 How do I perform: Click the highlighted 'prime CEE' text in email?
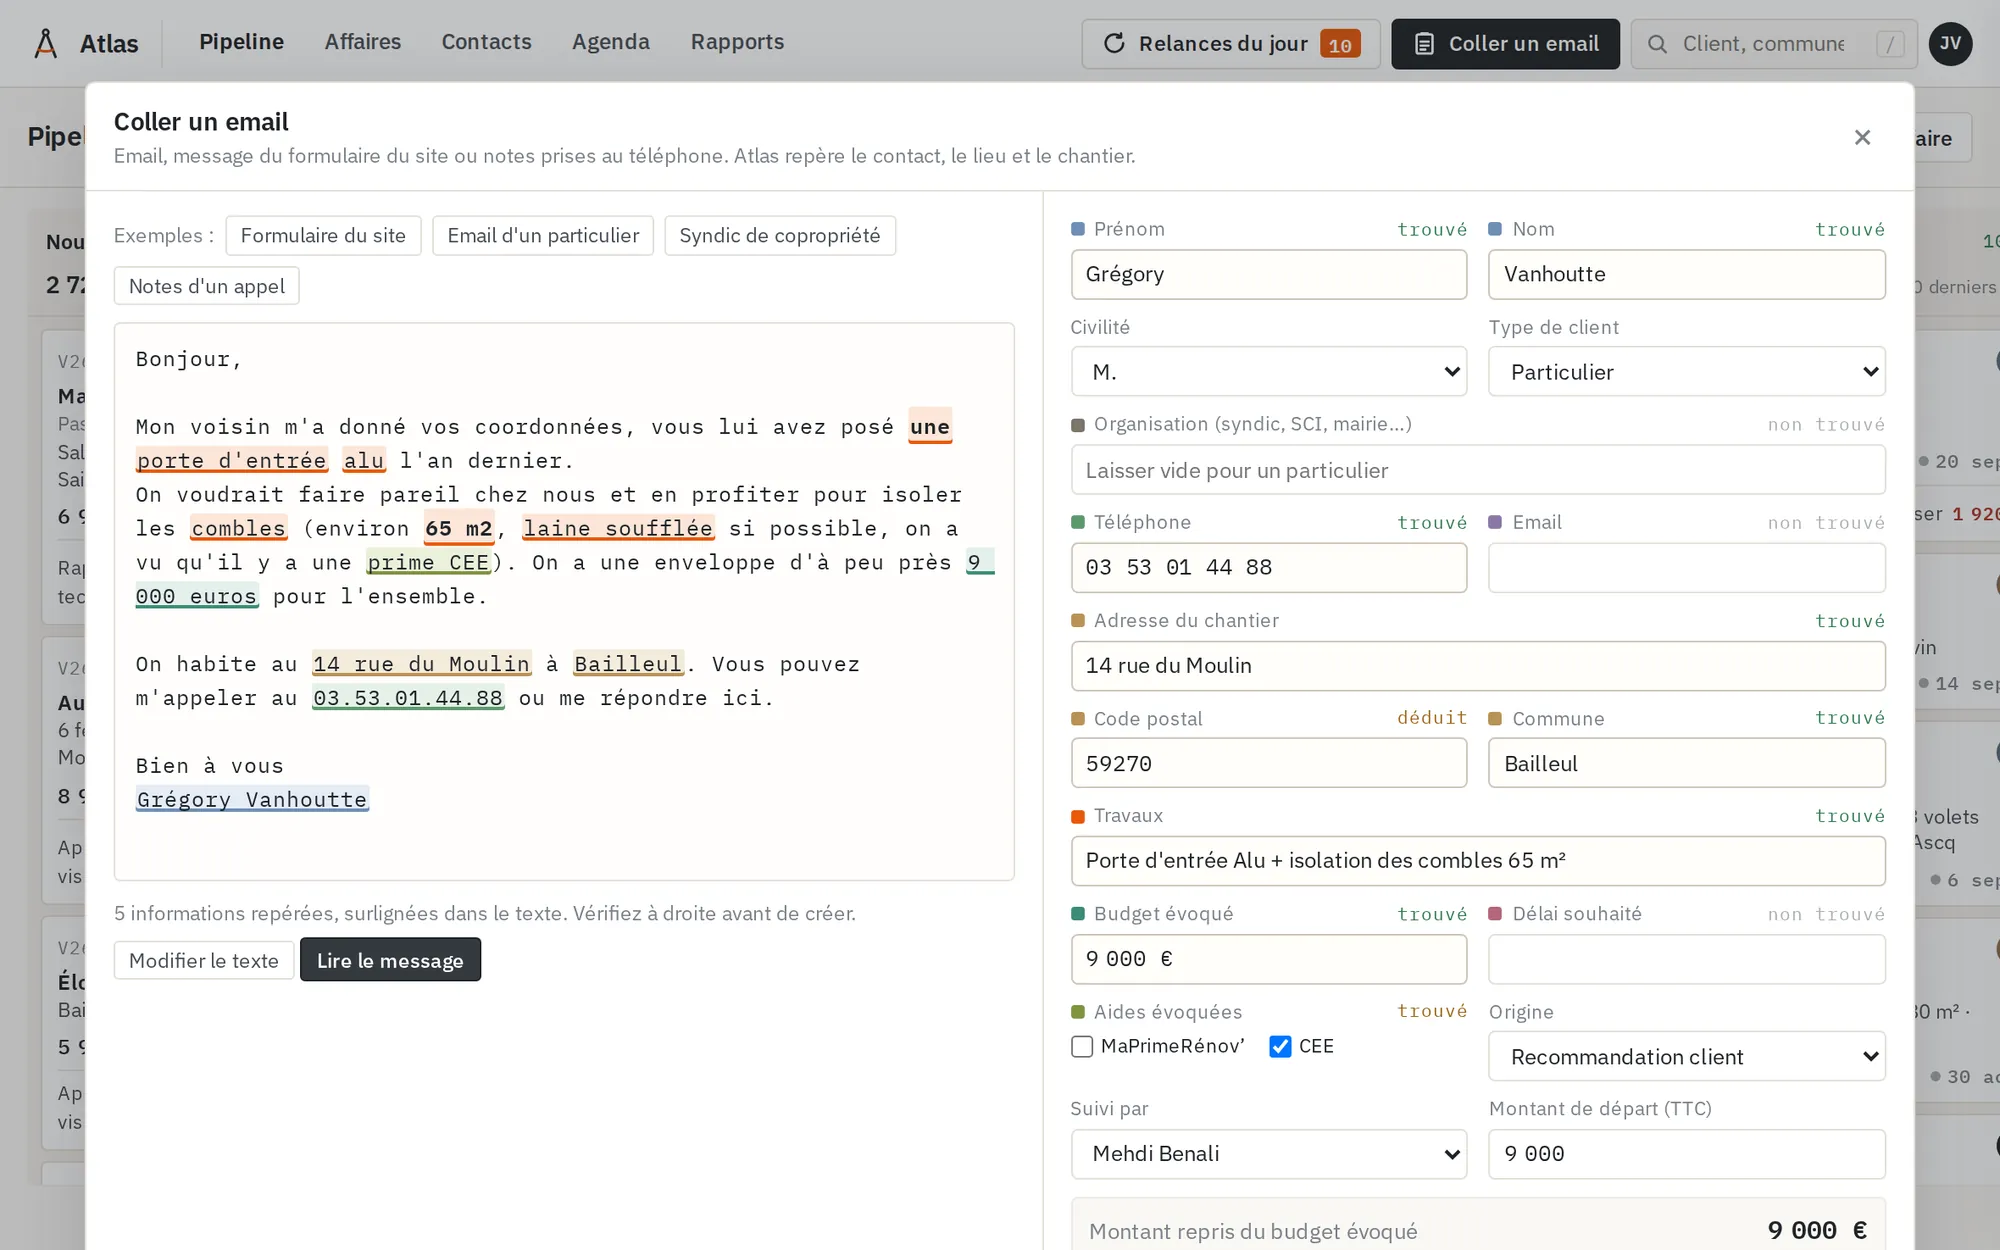[428, 562]
